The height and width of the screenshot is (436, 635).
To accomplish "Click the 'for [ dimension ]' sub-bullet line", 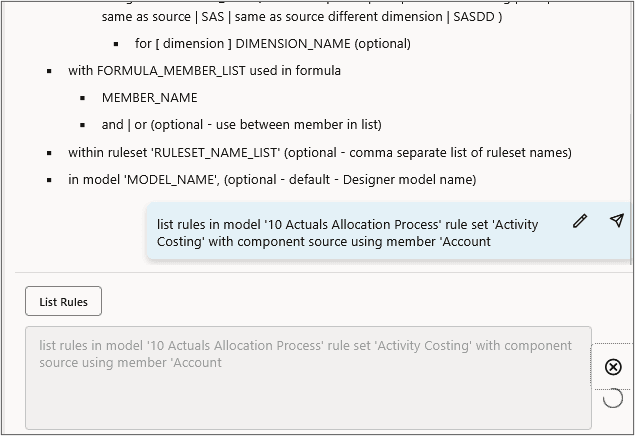I will 272,44.
